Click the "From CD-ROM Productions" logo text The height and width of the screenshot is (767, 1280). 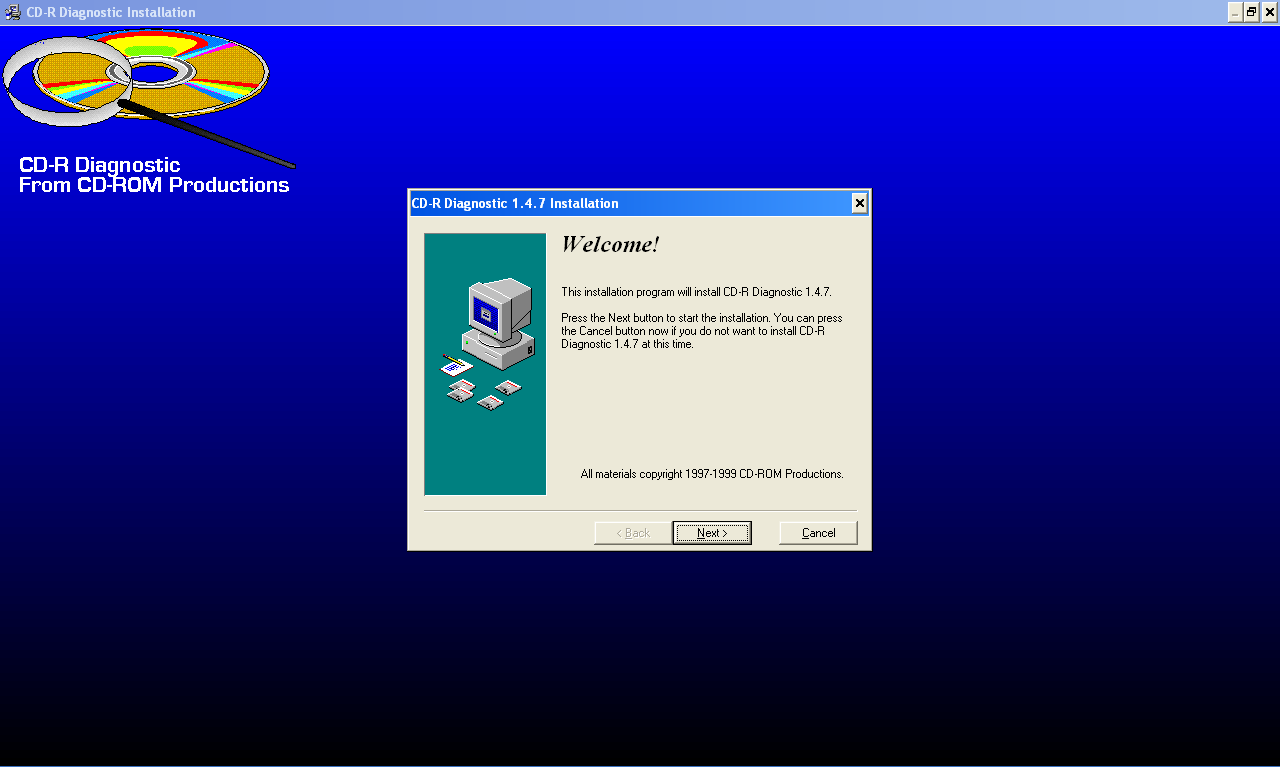[x=154, y=185]
